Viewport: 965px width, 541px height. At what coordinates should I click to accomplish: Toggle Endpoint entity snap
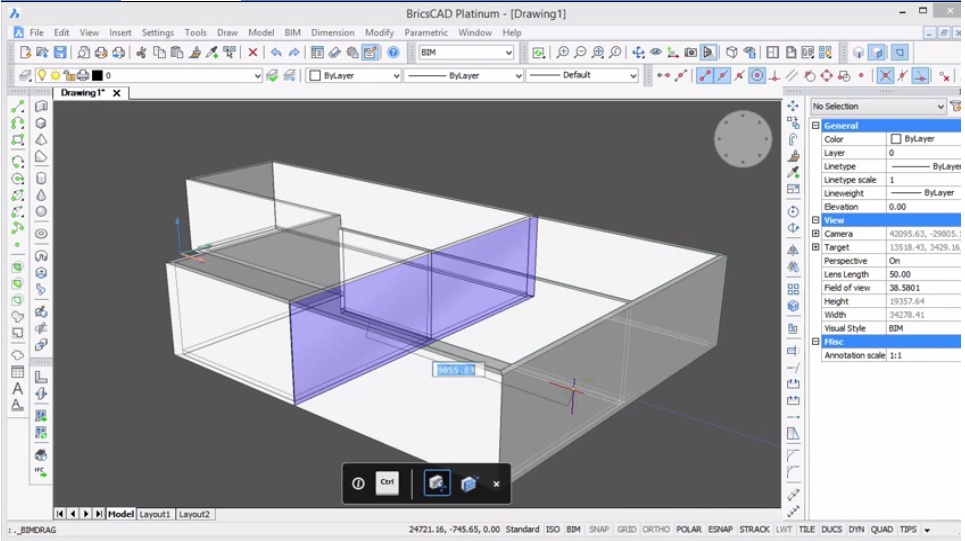tap(705, 76)
